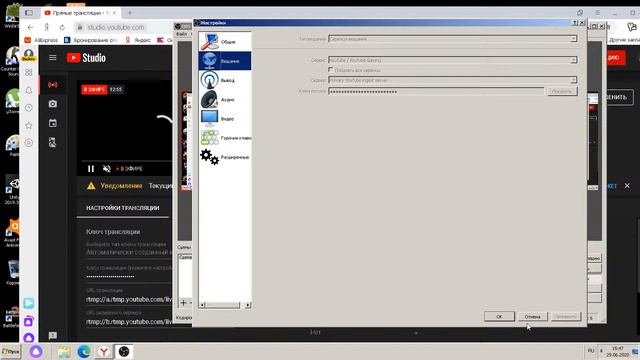Open the Яндекс bookmark
Screen dimensions: 640x360
(x=138, y=40)
